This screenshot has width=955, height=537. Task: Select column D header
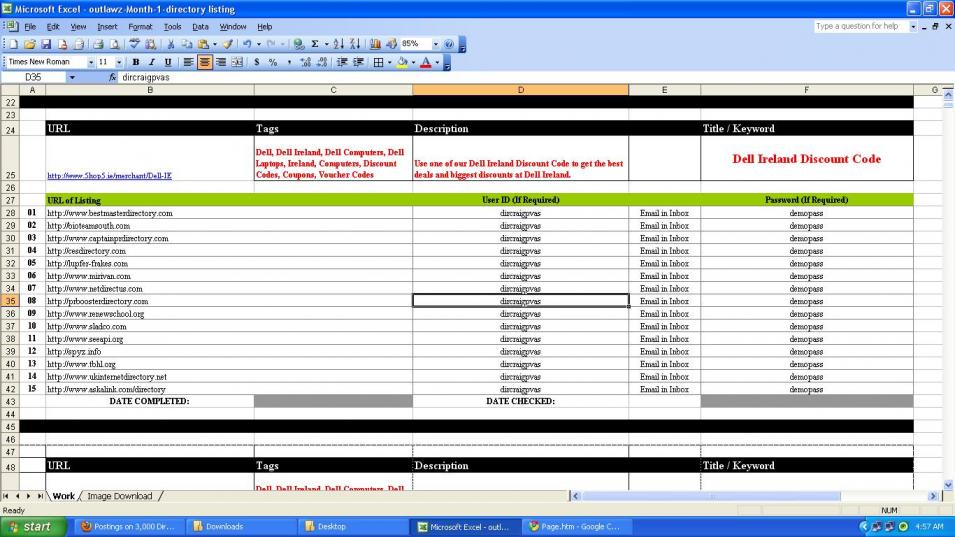520,90
